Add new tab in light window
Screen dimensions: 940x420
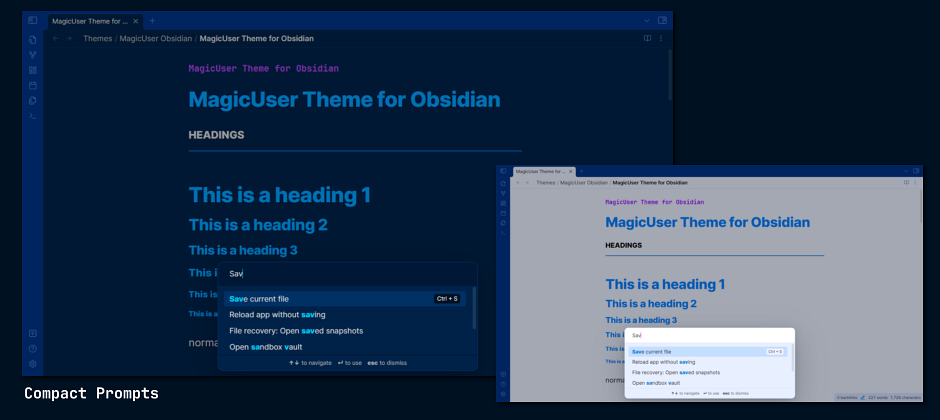(582, 171)
